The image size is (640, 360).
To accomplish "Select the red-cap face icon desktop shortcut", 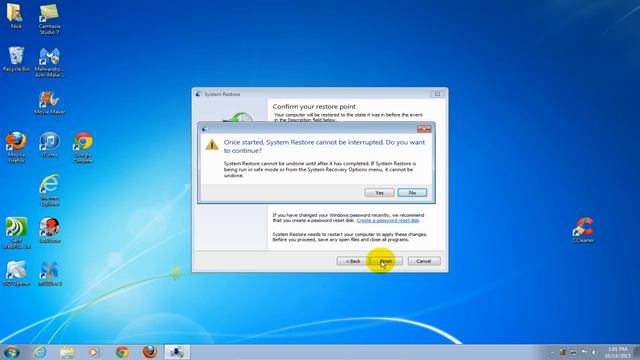I will click(49, 230).
